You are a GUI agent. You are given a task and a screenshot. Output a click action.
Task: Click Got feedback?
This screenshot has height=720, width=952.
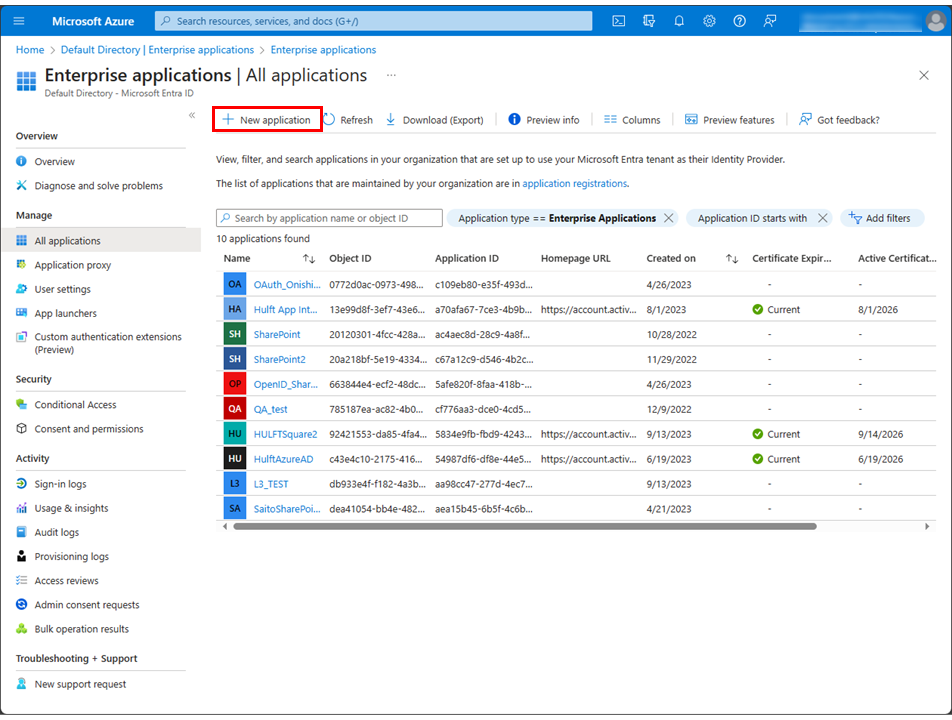click(840, 120)
